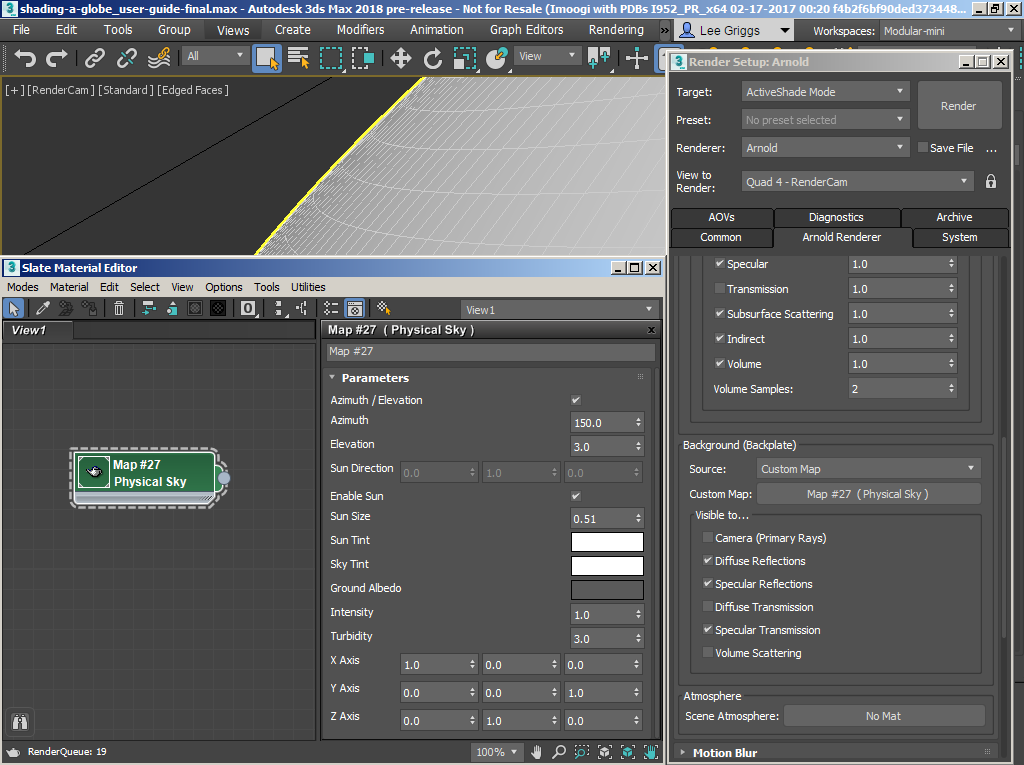This screenshot has width=1024, height=765.
Task: Select the Select and Move tool
Action: [401, 58]
